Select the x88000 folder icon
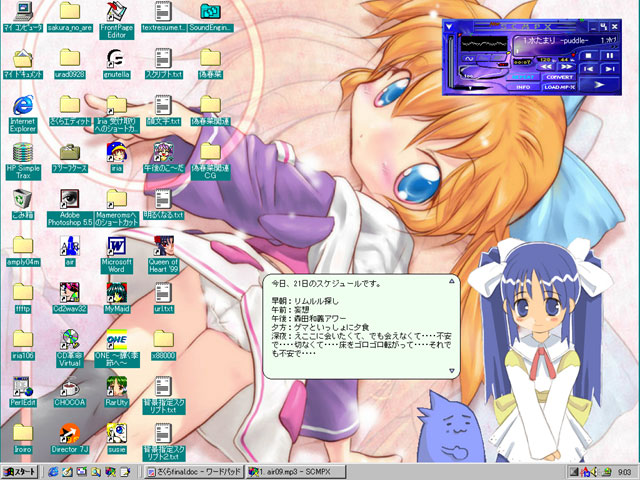 164,345
